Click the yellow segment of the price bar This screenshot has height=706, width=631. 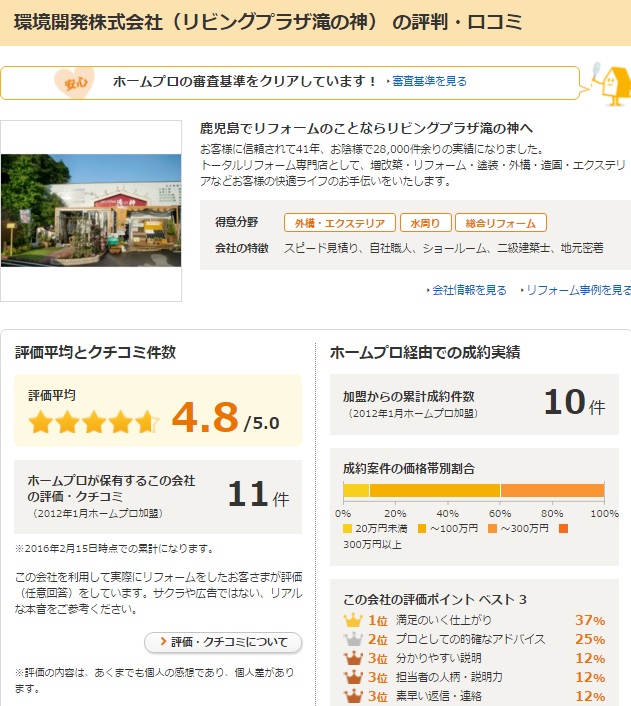pyautogui.click(x=356, y=490)
